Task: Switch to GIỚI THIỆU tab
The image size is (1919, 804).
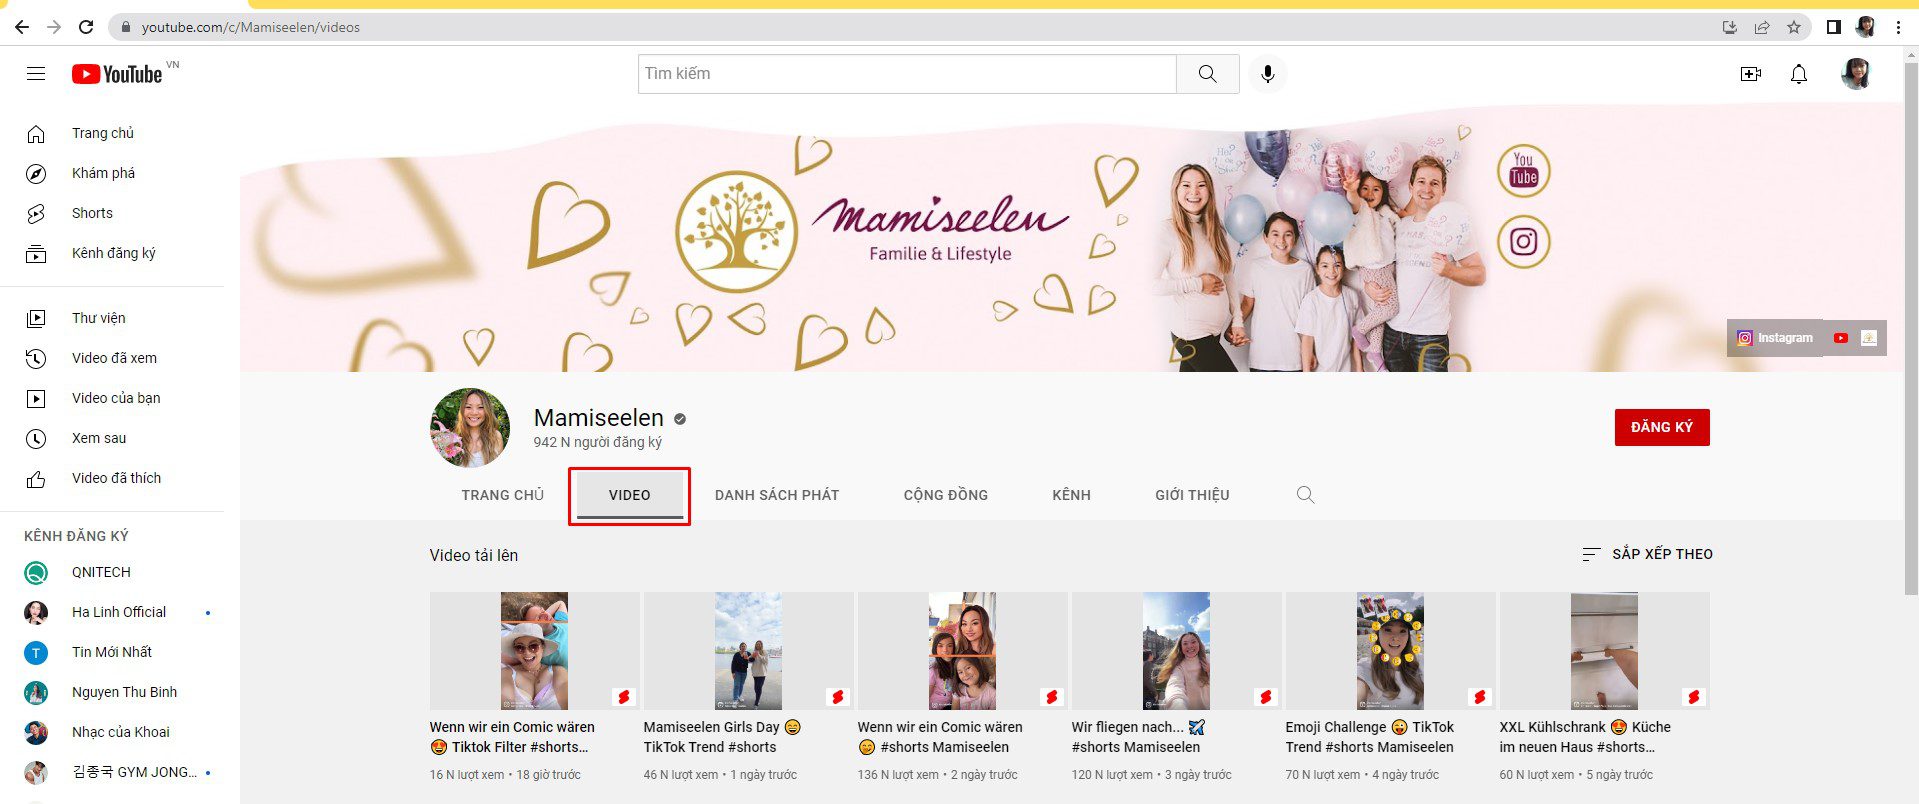Action: tap(1192, 495)
